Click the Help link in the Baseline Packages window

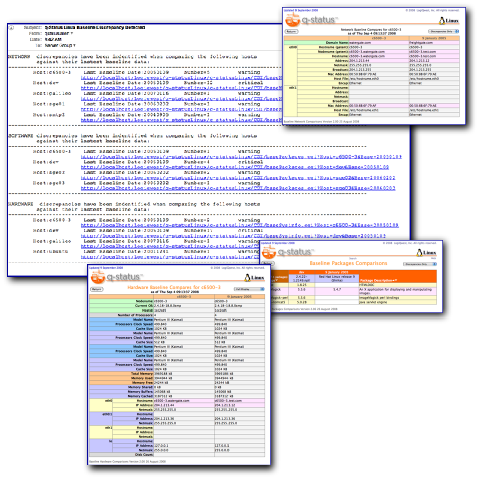[x=433, y=258]
